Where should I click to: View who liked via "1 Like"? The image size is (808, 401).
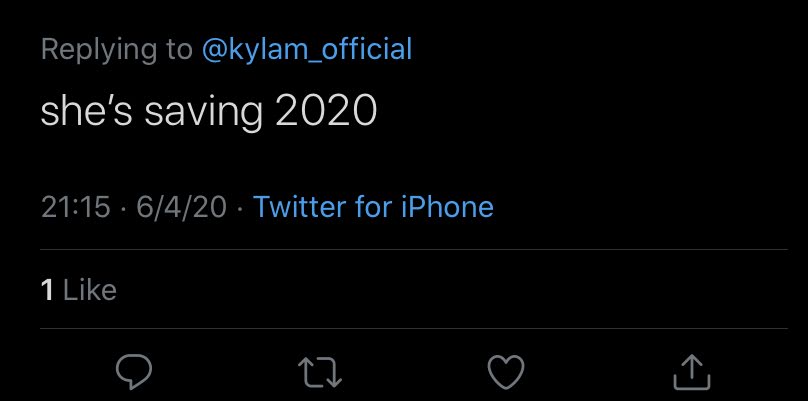point(79,290)
